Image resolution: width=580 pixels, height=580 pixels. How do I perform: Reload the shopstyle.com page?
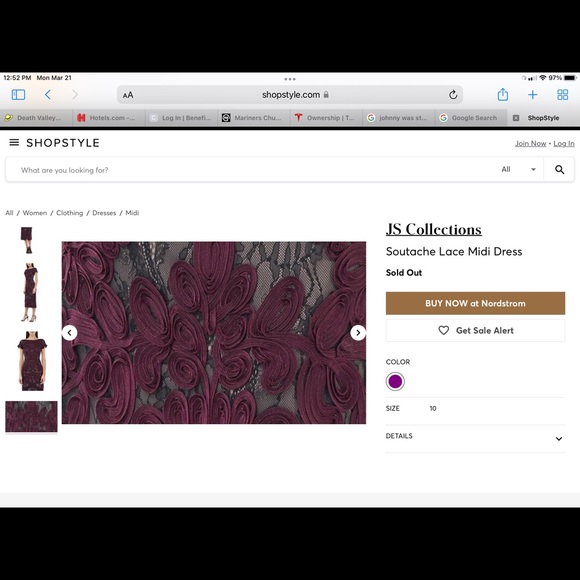453,95
